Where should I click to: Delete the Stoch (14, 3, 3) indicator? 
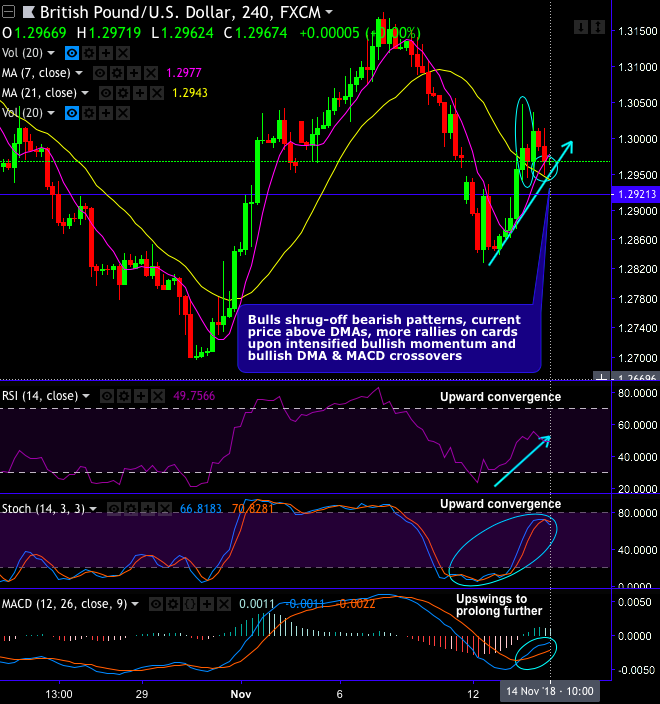165,509
